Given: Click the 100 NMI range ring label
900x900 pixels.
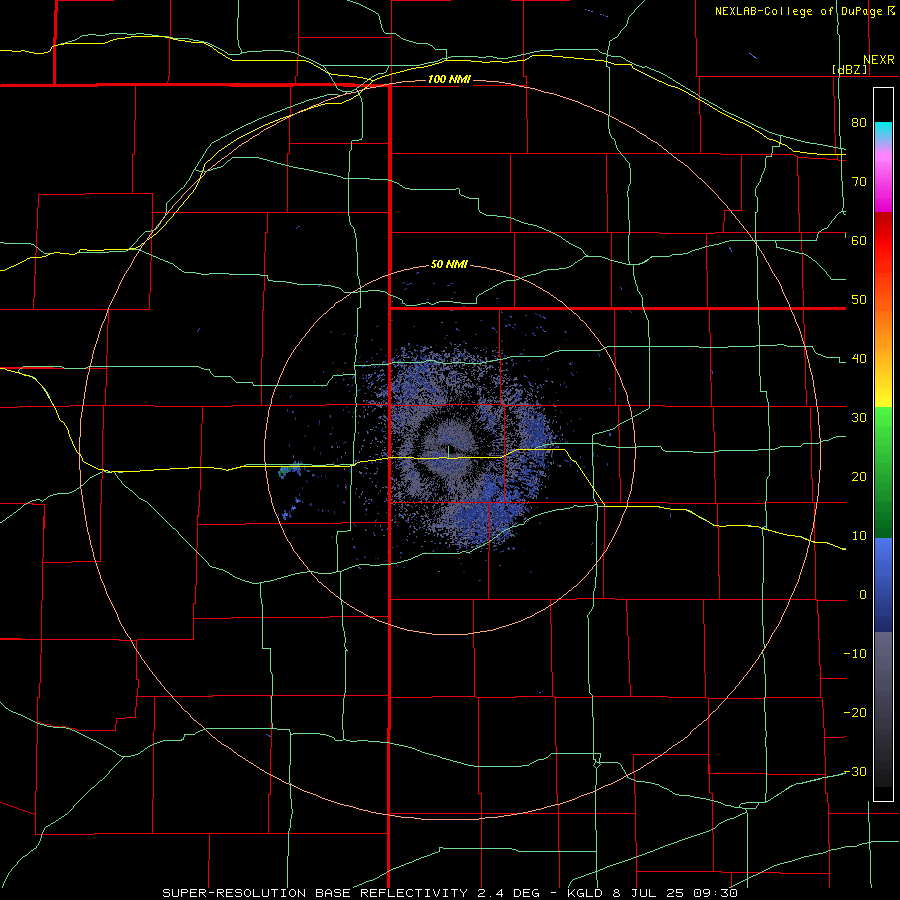Looking at the screenshot, I should [449, 79].
